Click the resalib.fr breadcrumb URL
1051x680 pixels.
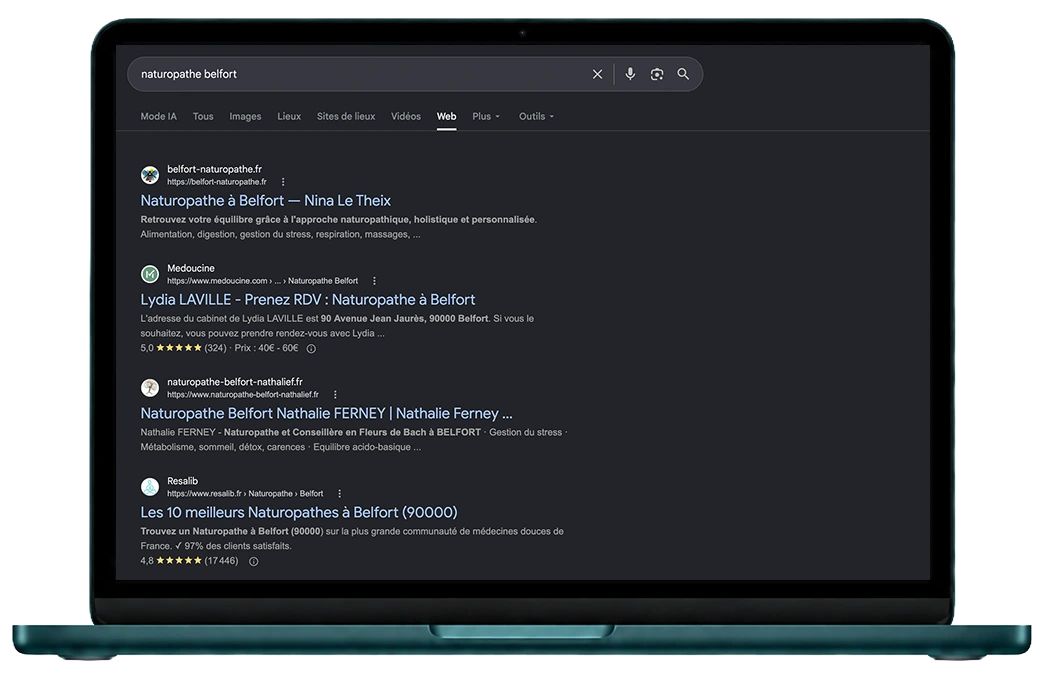click(245, 494)
